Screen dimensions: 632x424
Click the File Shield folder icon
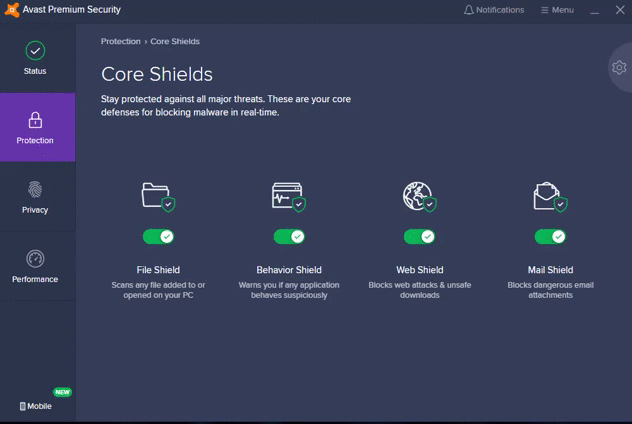coord(158,197)
